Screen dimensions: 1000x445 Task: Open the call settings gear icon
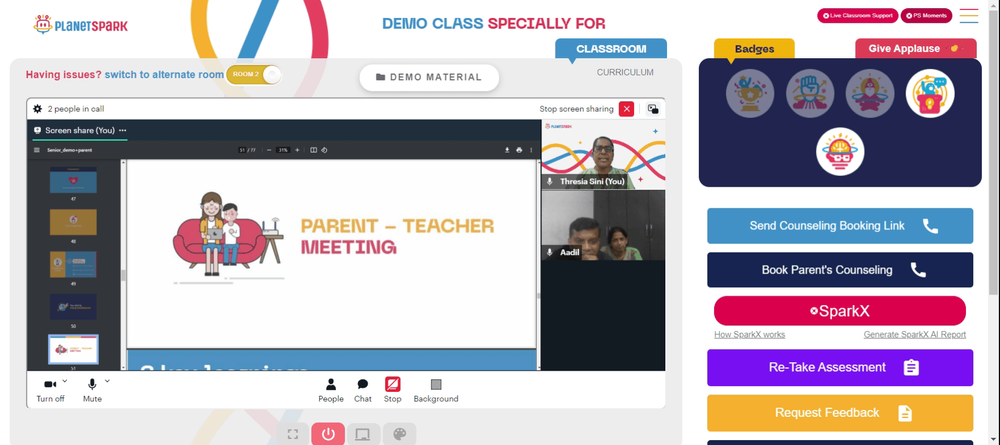tap(38, 109)
